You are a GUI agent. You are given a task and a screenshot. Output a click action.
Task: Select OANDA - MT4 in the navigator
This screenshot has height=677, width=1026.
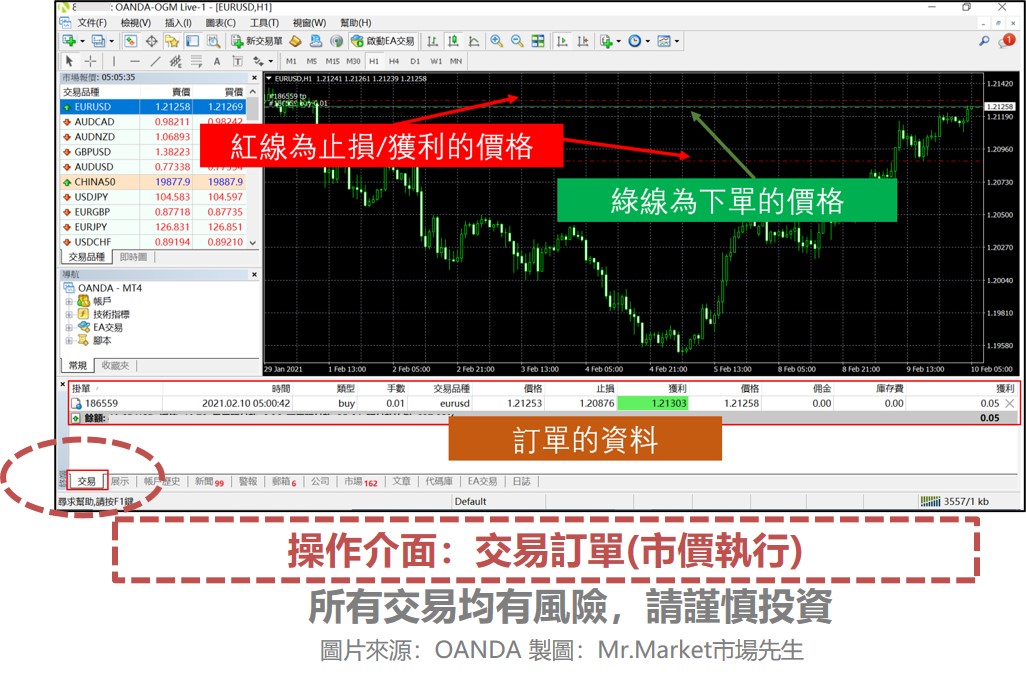(103, 288)
